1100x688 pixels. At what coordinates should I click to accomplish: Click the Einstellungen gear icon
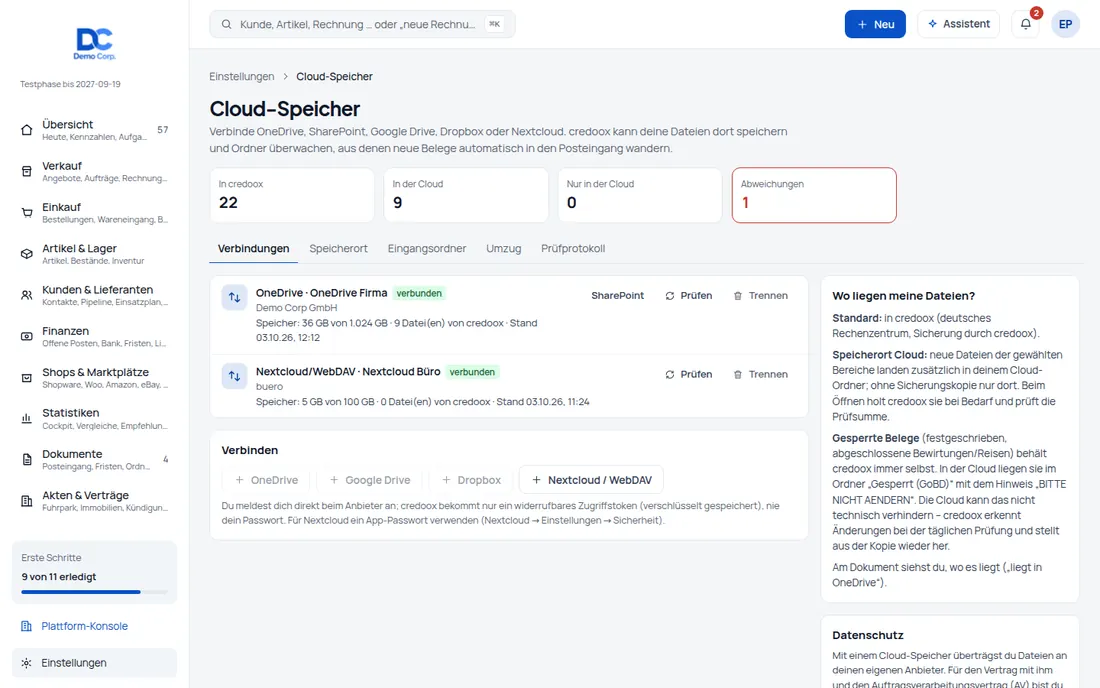click(x=27, y=663)
